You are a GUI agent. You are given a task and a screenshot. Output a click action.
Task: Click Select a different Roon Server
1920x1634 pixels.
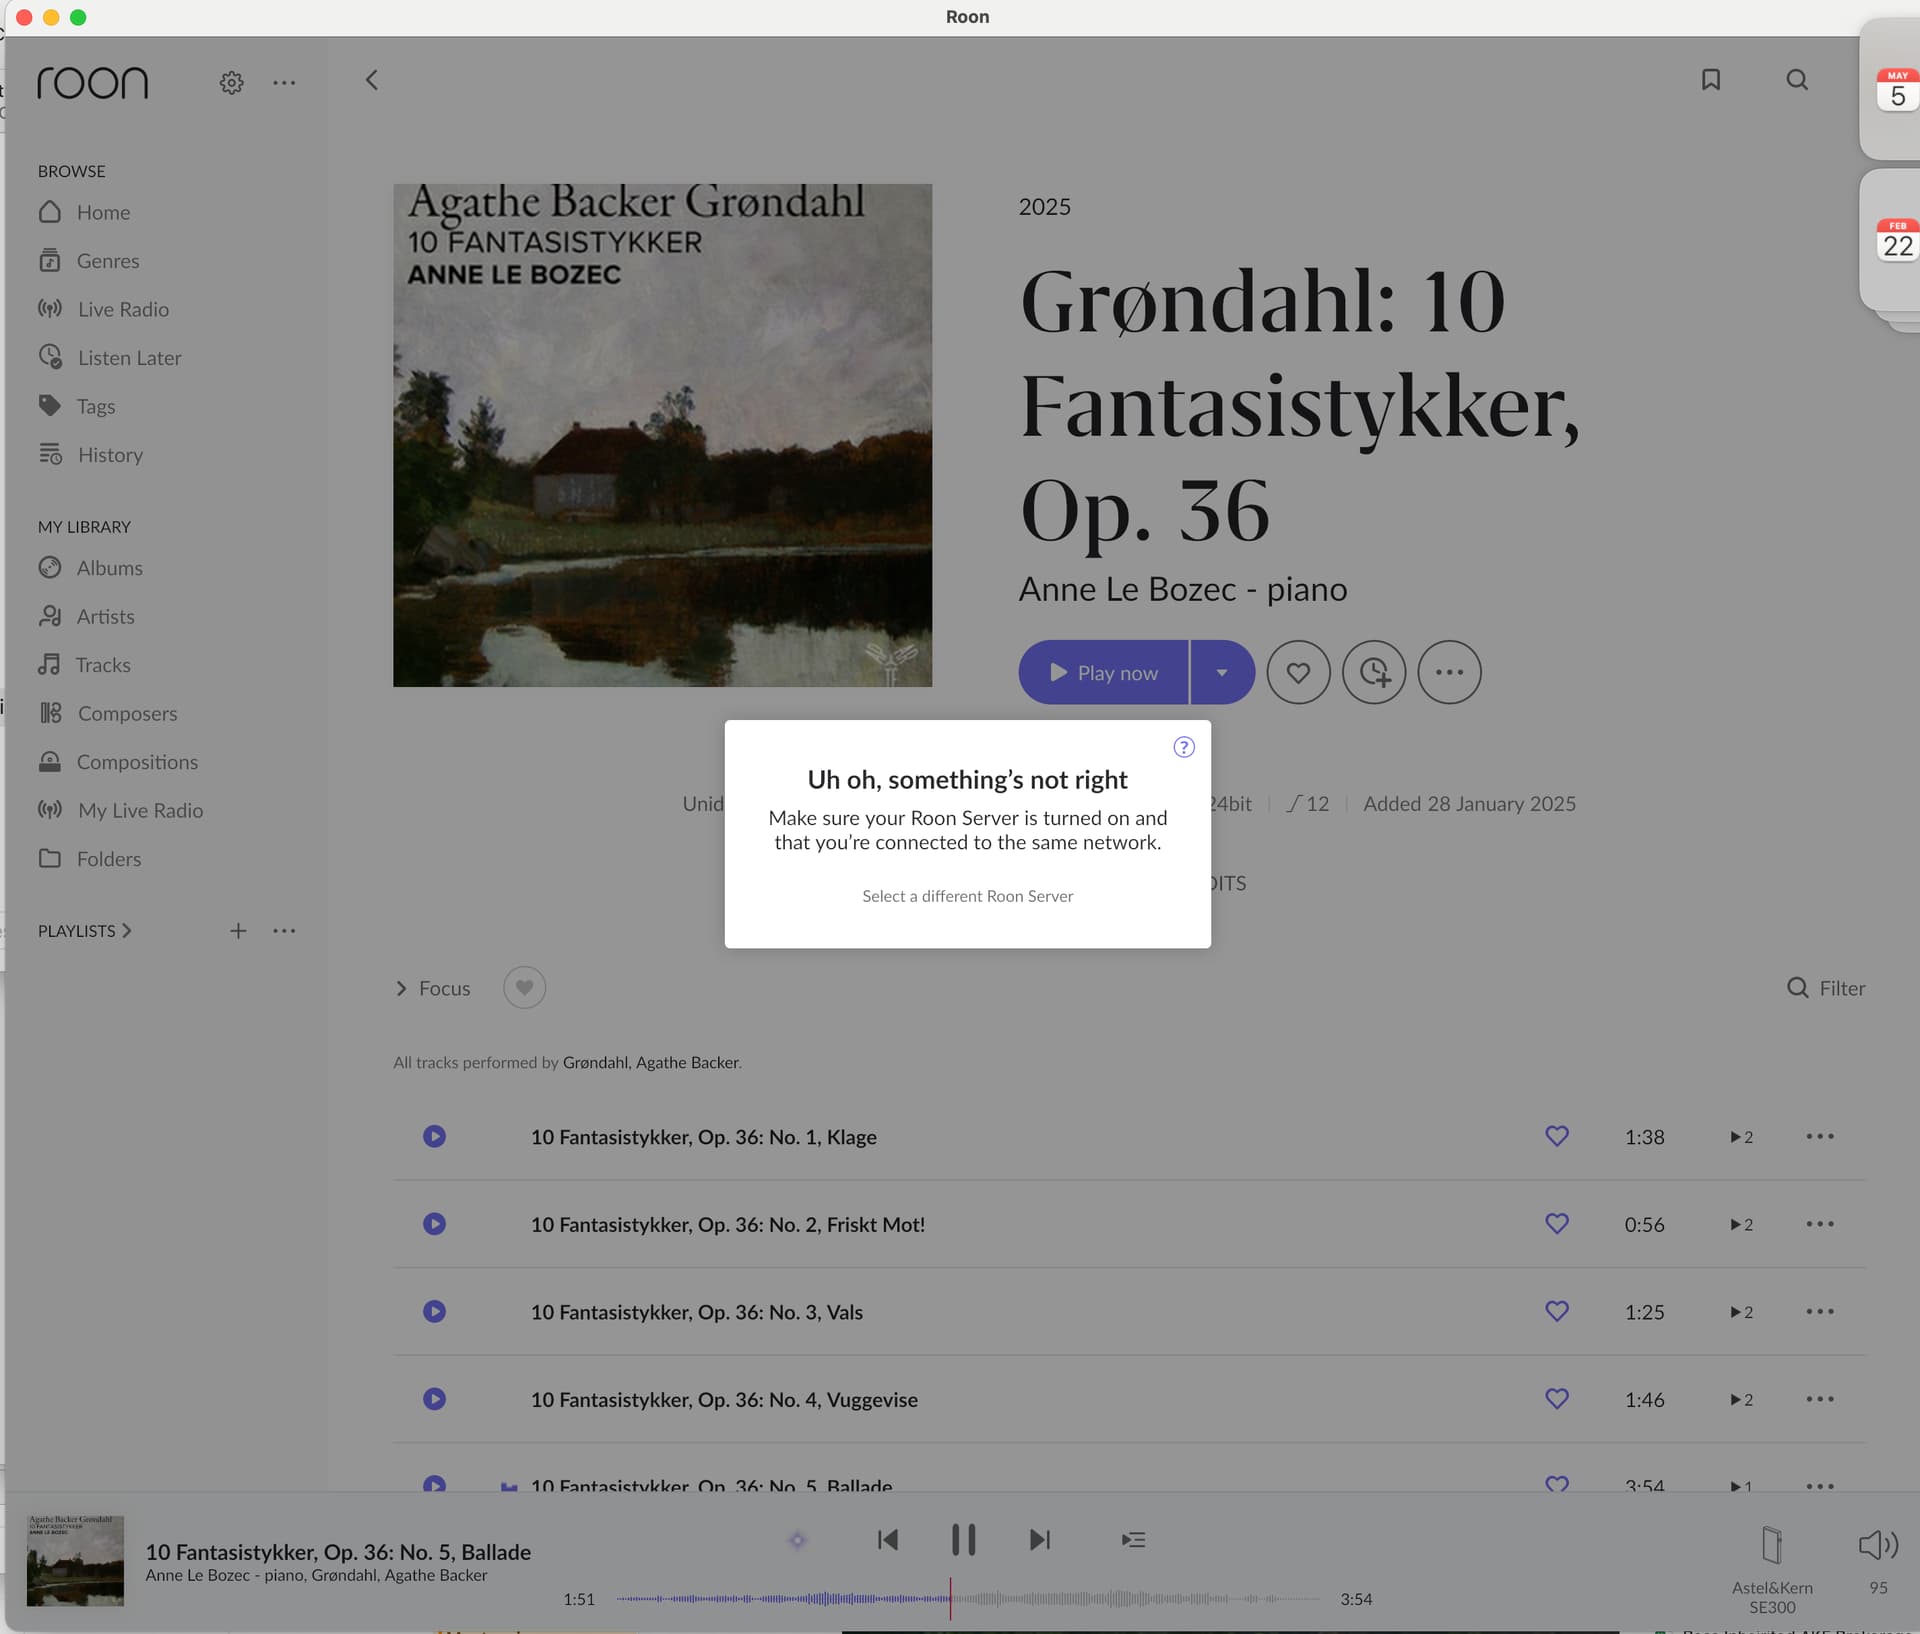[x=967, y=896]
